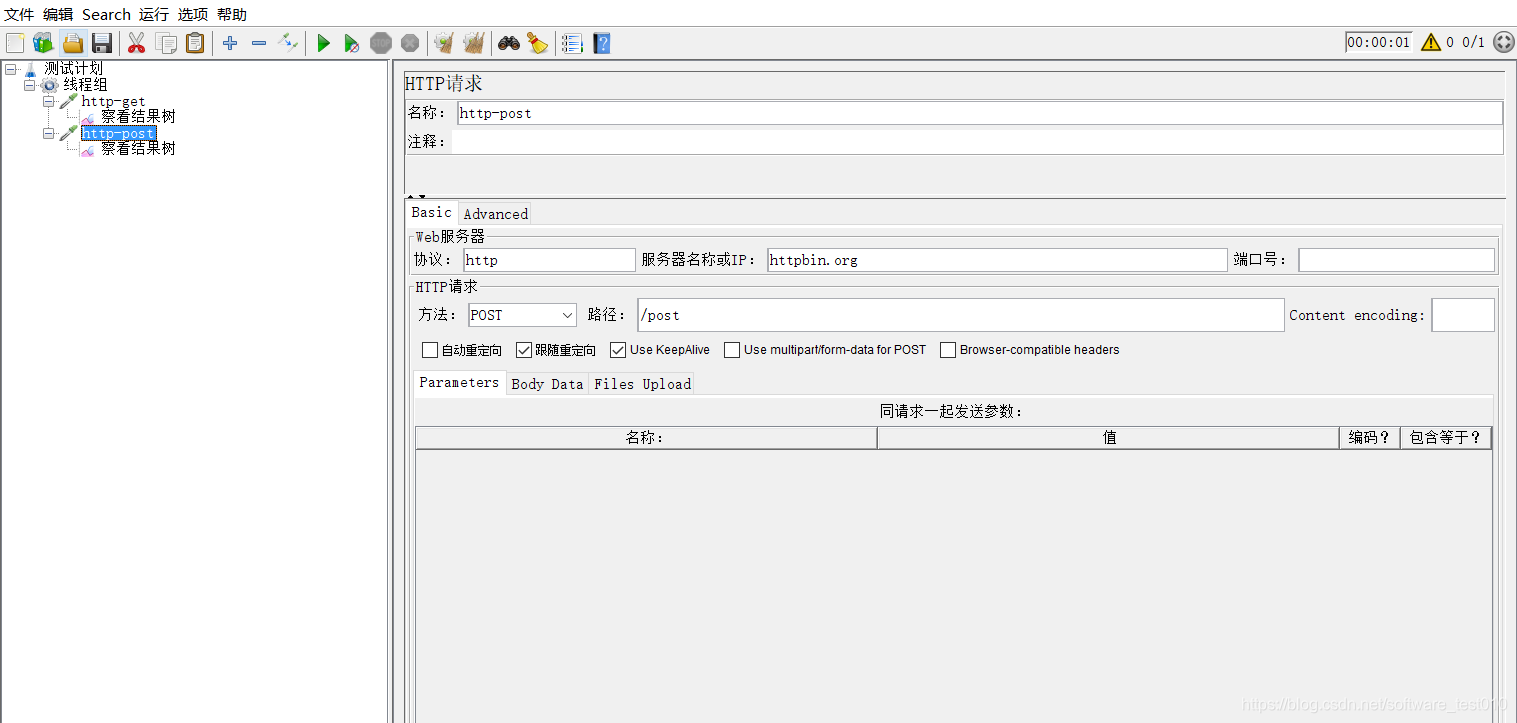Click the New test plan icon
This screenshot has width=1517, height=723.
pos(15,42)
